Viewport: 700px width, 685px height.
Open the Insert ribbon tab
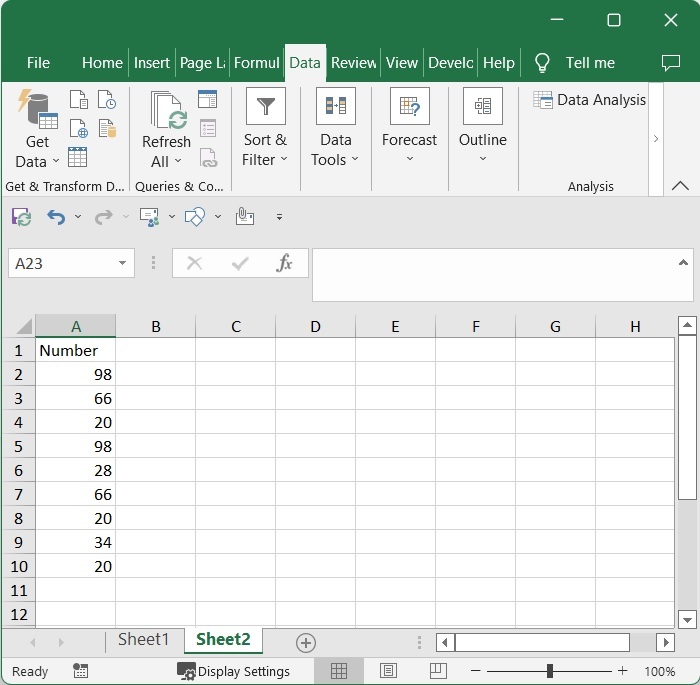[152, 62]
